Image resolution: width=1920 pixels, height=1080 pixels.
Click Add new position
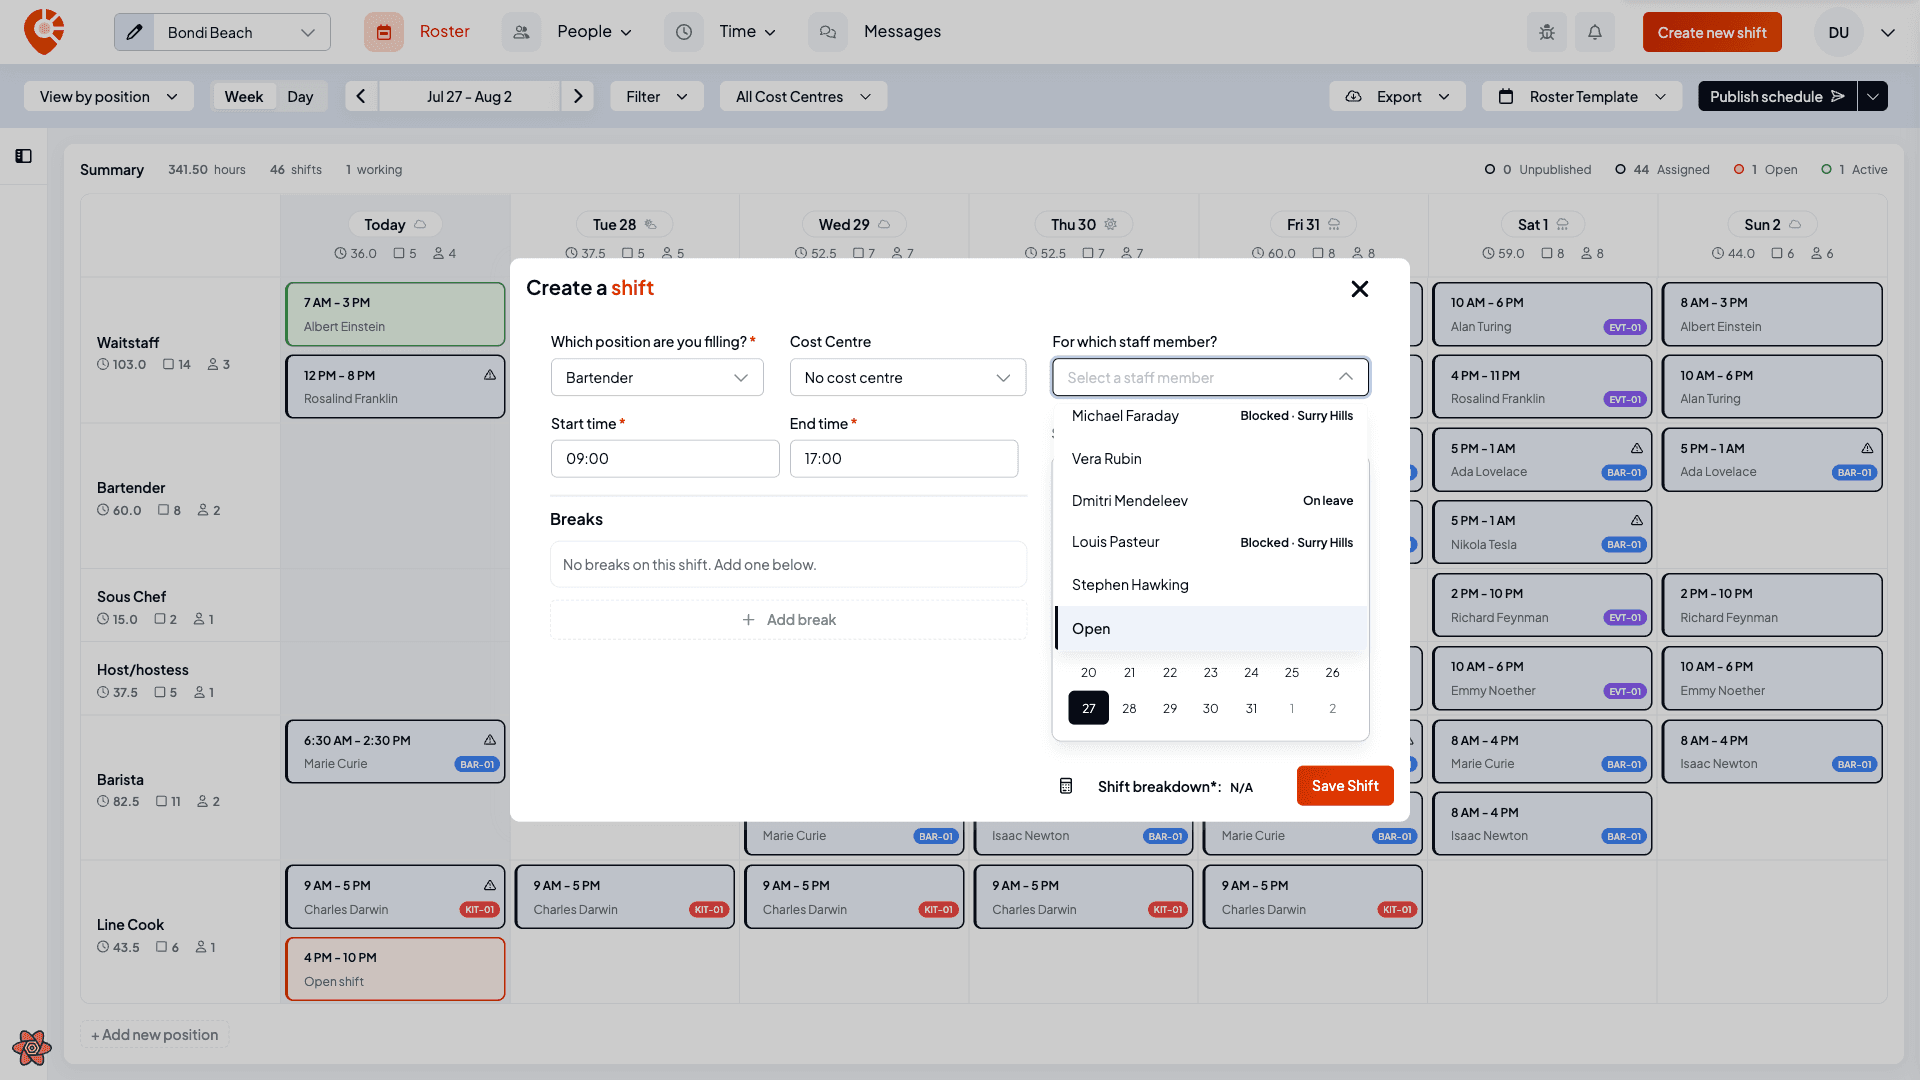(x=154, y=1034)
